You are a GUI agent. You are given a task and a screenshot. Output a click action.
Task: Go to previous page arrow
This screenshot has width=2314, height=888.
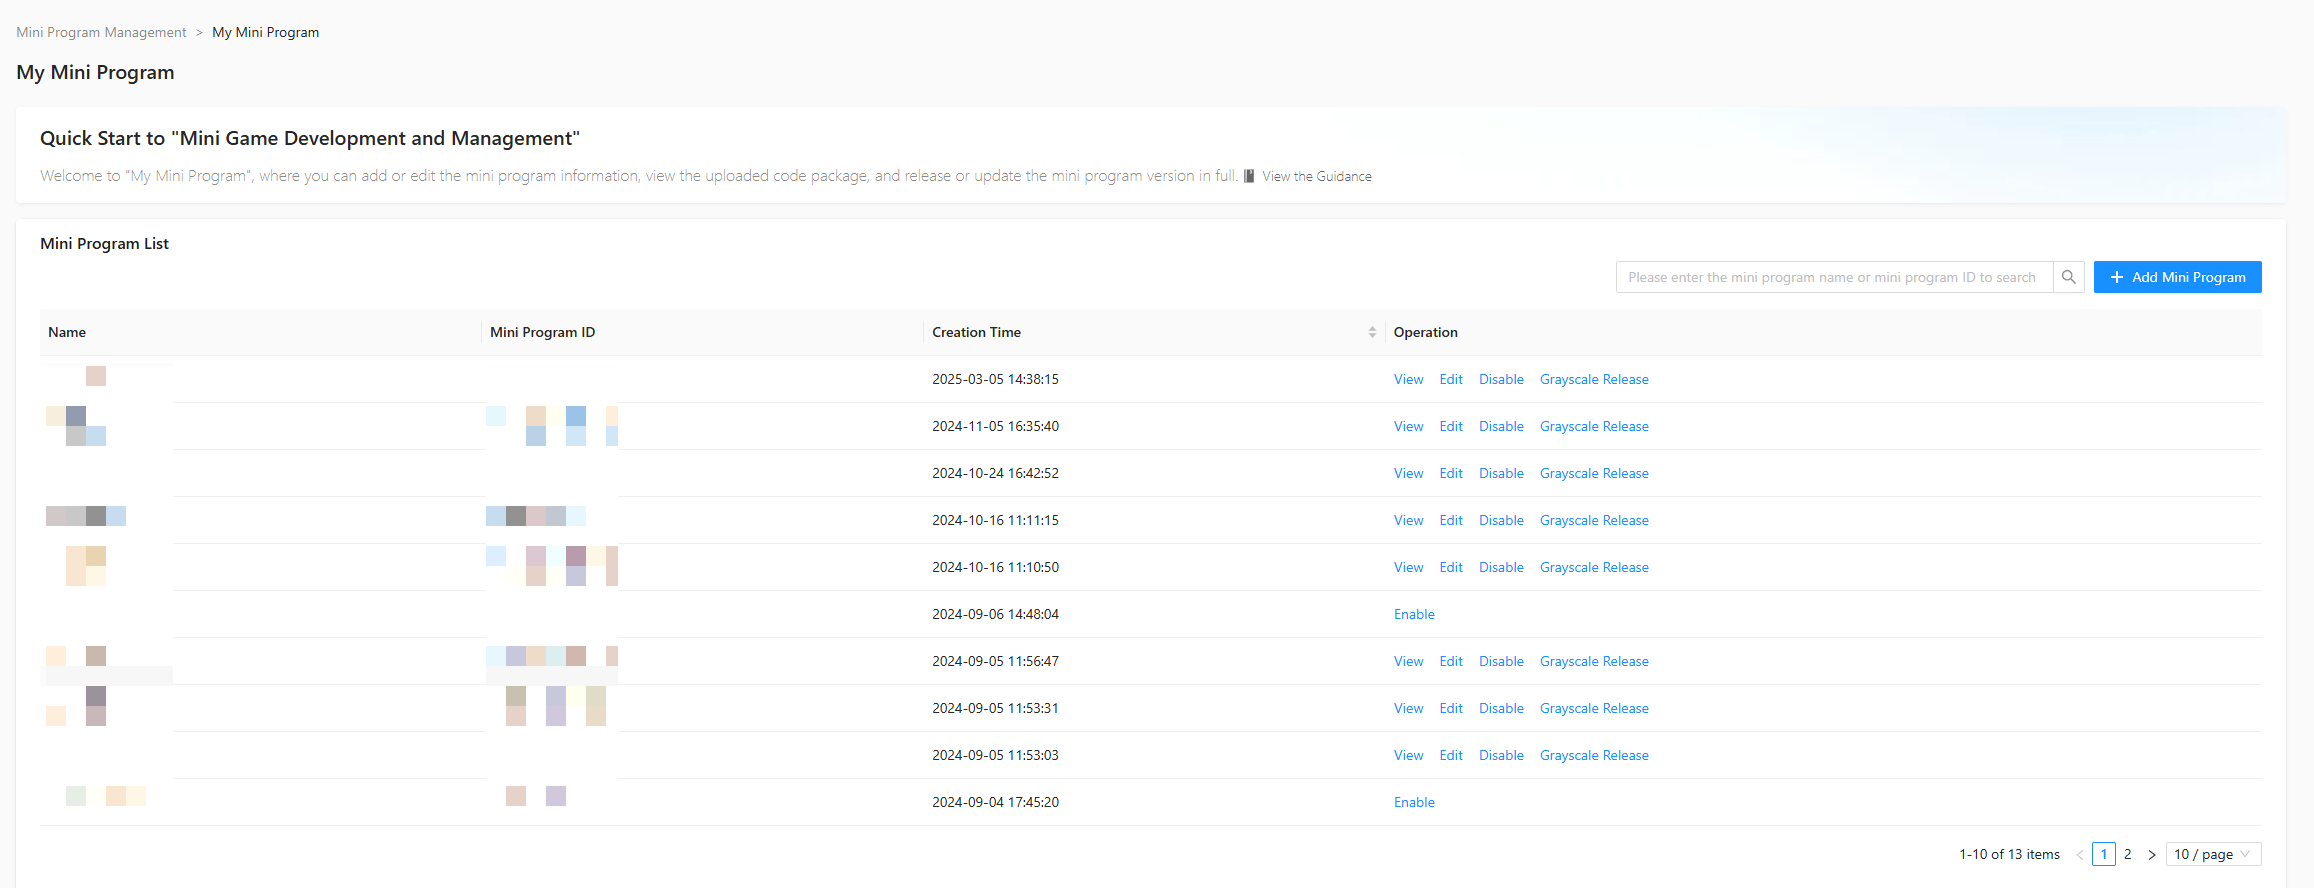pyautogui.click(x=2080, y=854)
